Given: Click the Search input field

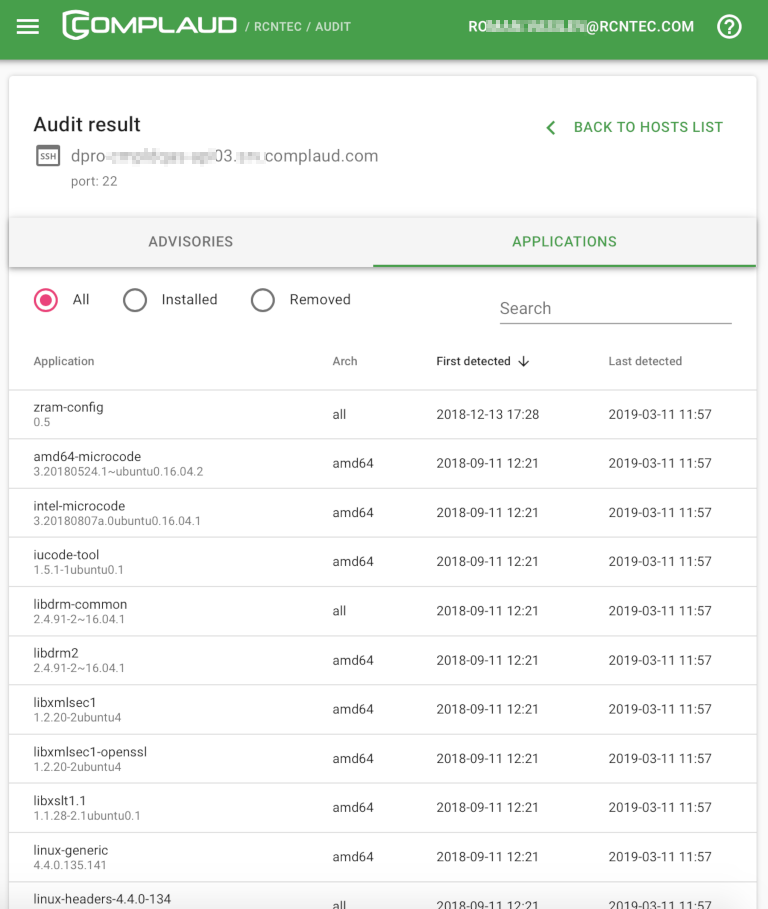Looking at the screenshot, I should (x=615, y=309).
